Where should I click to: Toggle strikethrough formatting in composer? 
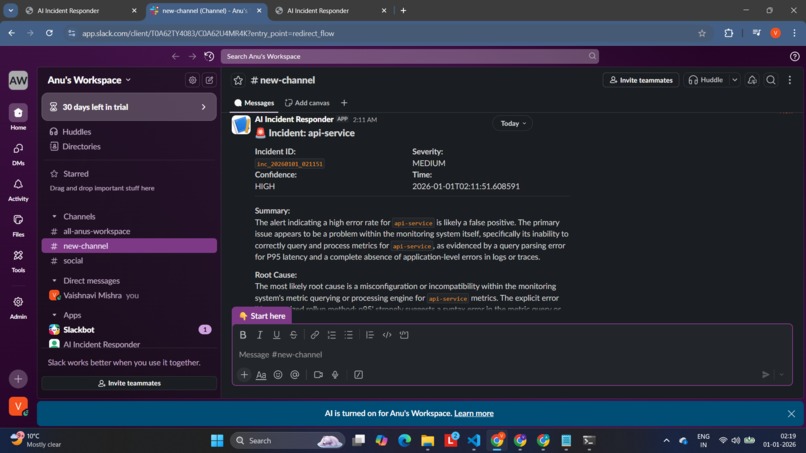click(294, 335)
